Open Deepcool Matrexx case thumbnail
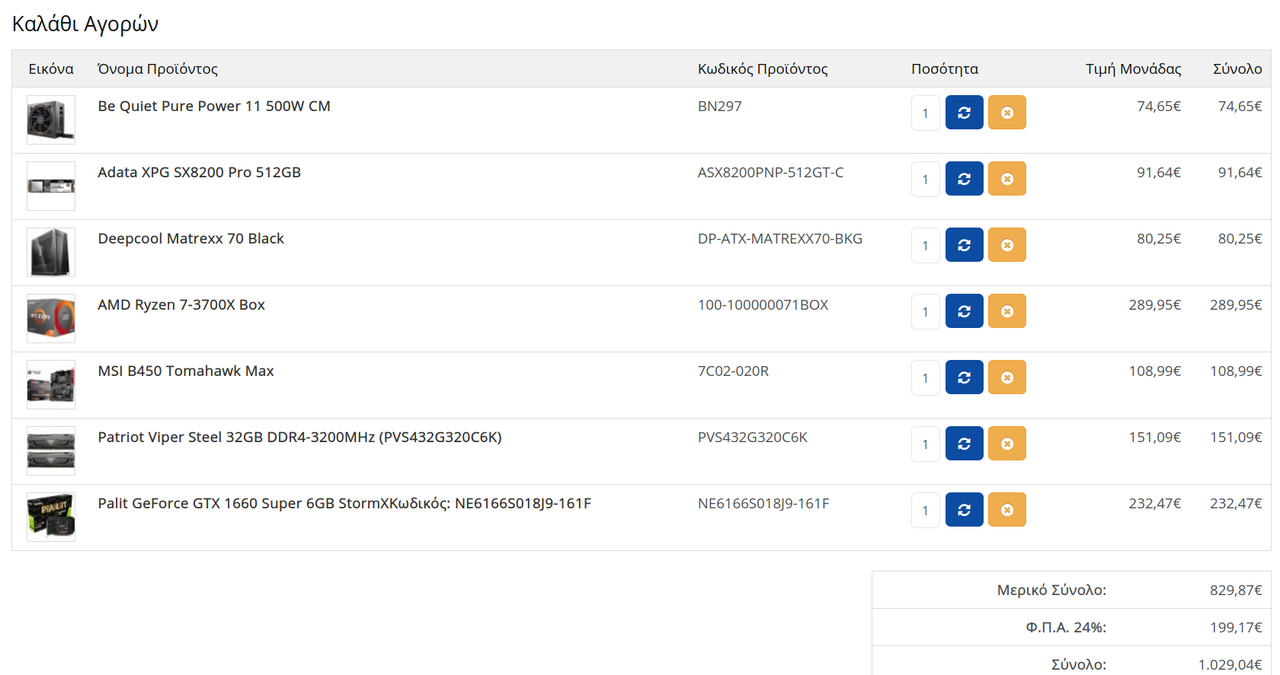The width and height of the screenshot is (1280, 675). 51,252
